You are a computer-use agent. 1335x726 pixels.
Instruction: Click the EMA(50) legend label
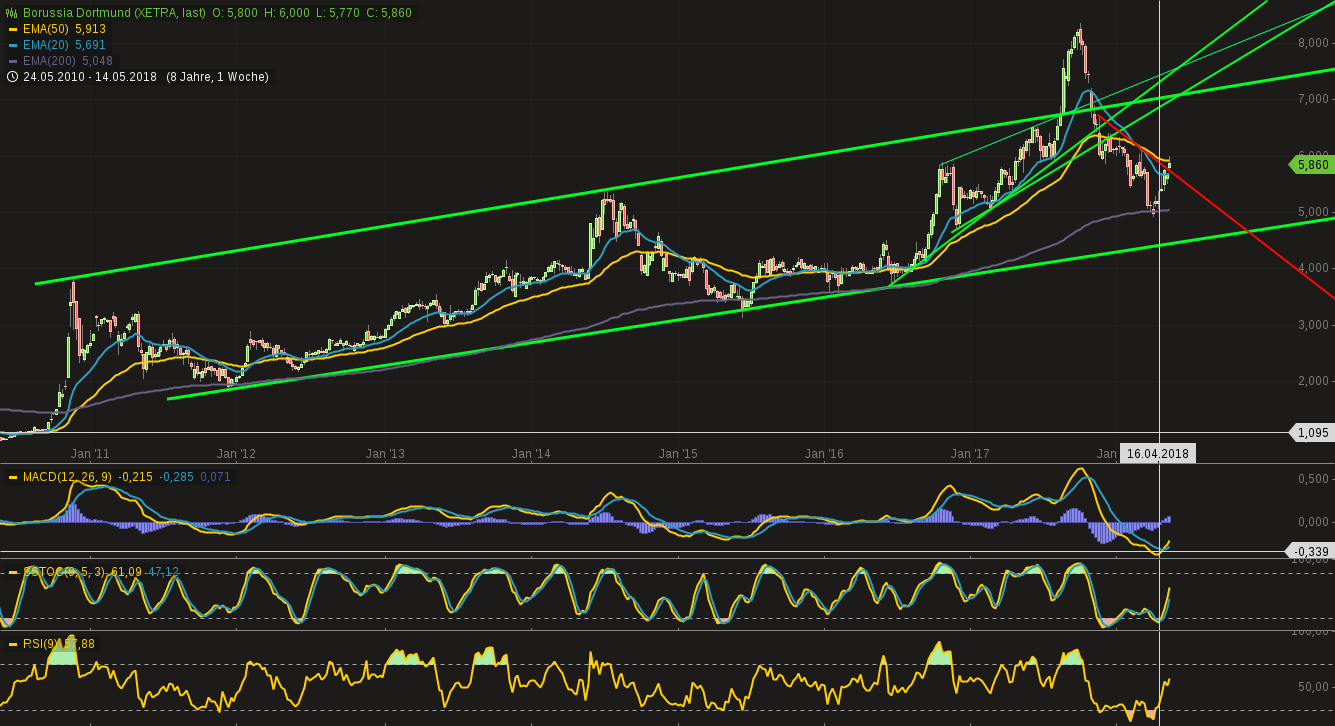(46, 29)
